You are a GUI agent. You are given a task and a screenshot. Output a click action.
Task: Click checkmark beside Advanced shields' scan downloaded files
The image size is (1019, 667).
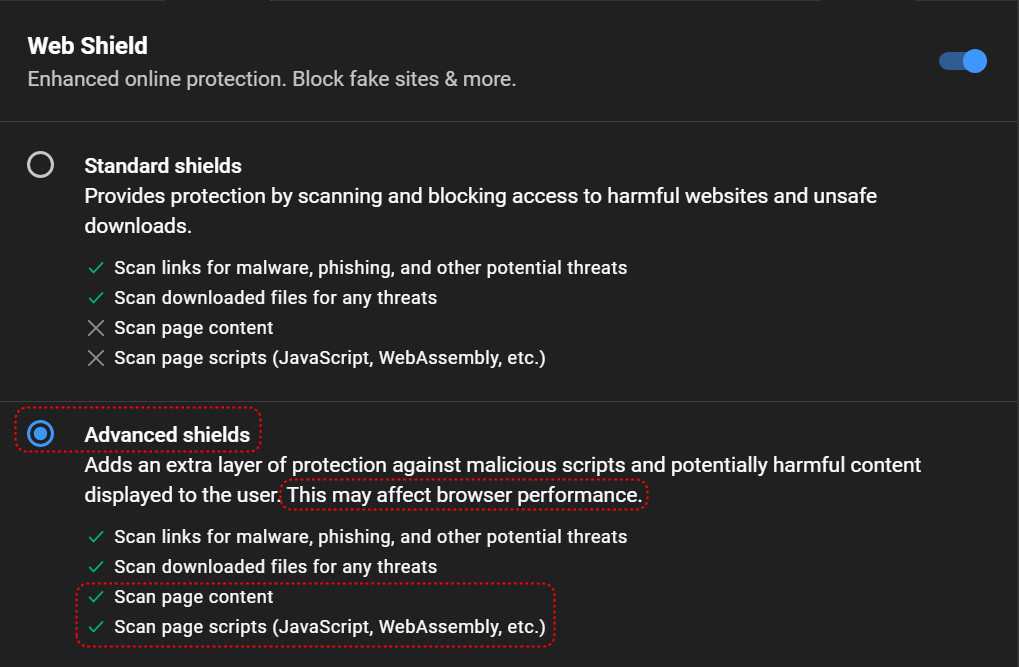point(96,567)
